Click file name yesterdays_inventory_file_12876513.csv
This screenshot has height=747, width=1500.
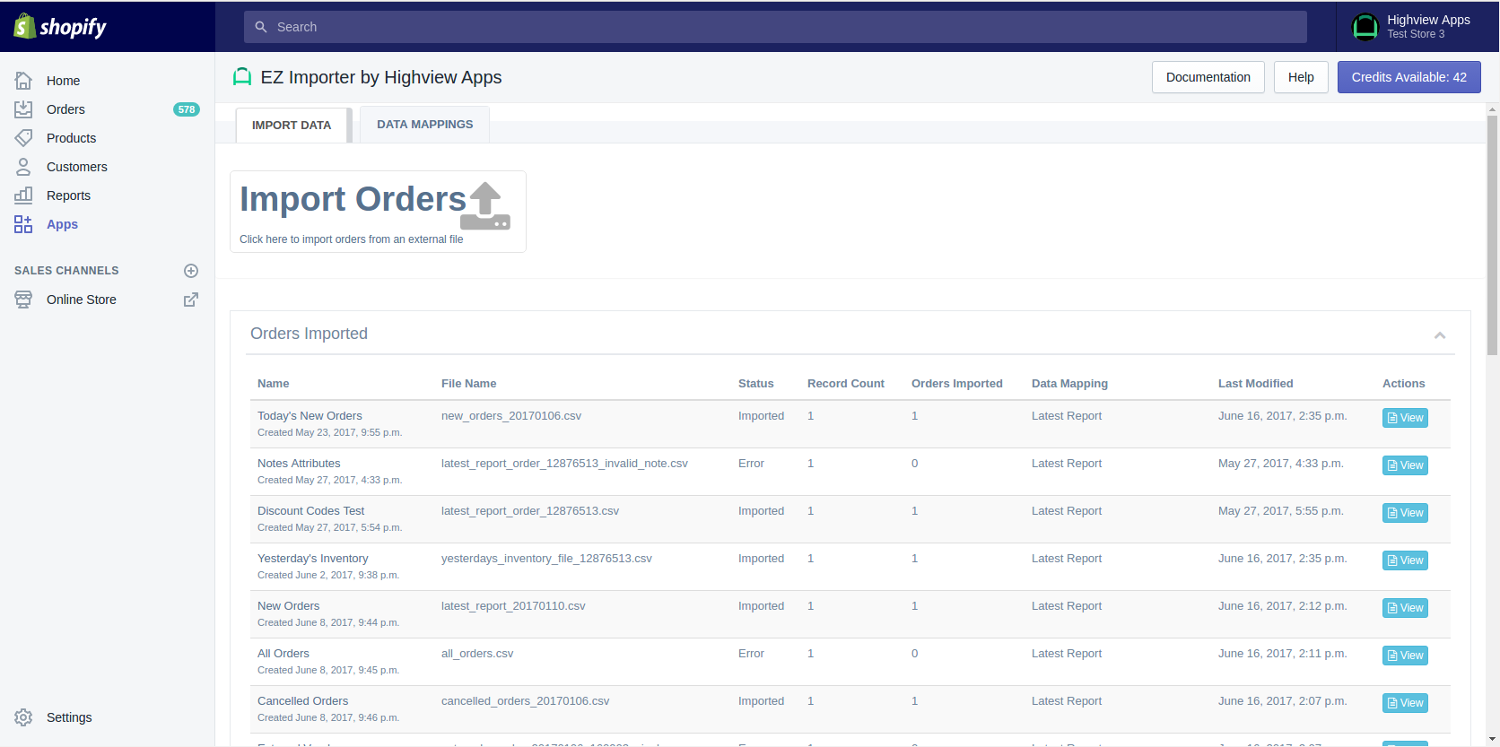(546, 558)
